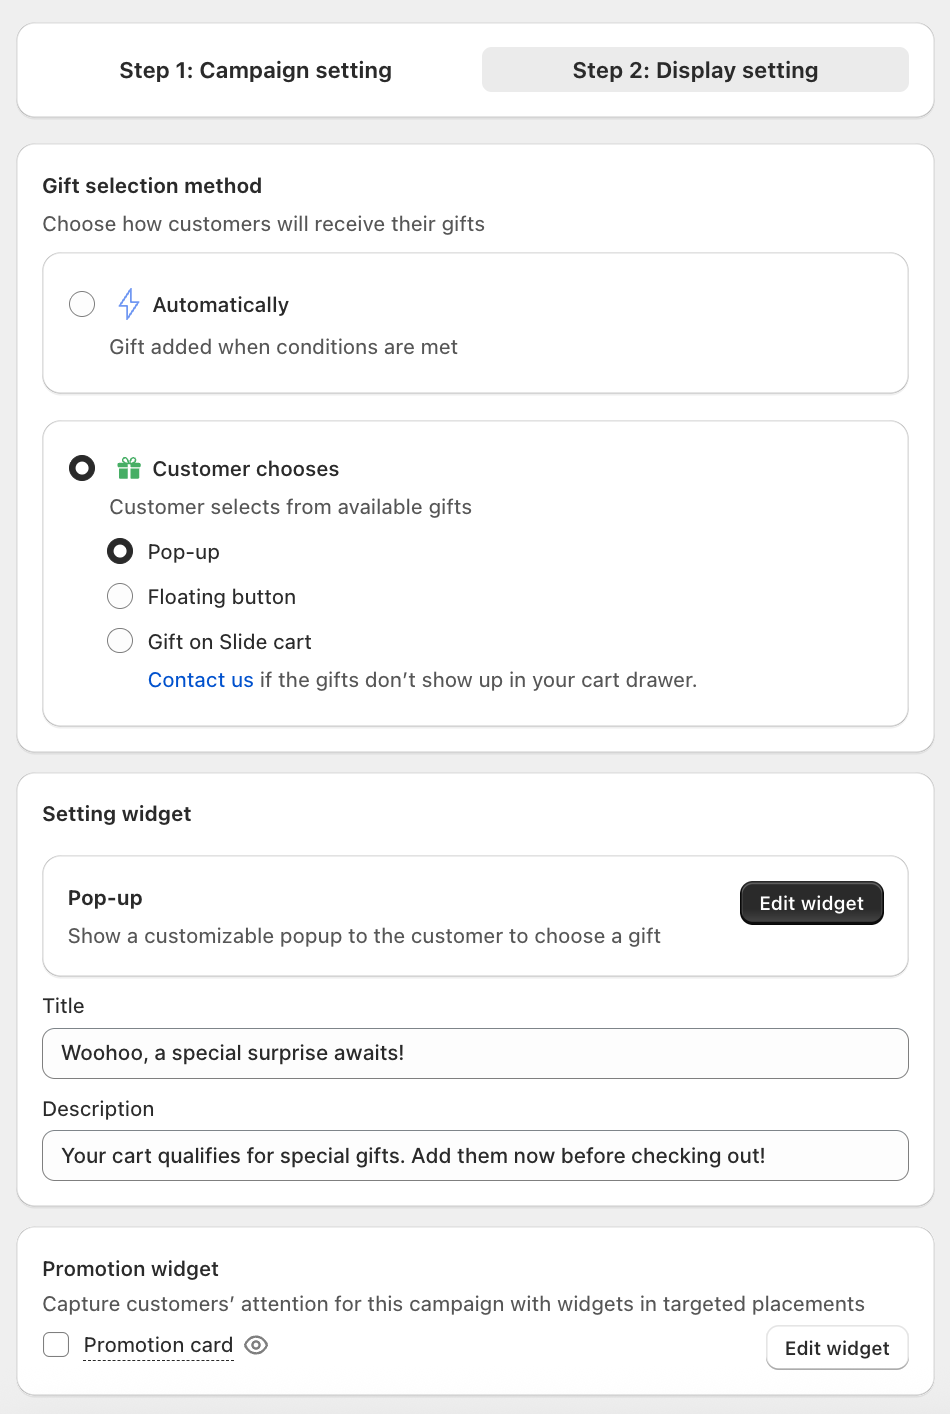Click the Pop-up widget description card

[x=475, y=916]
